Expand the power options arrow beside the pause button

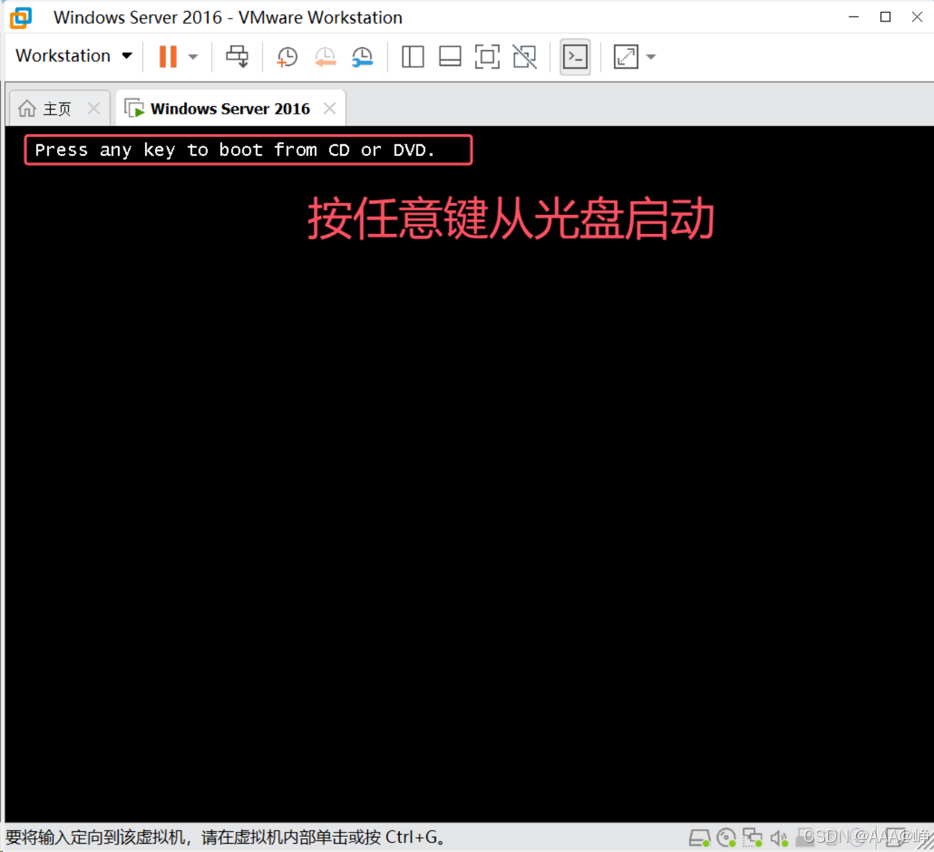193,57
